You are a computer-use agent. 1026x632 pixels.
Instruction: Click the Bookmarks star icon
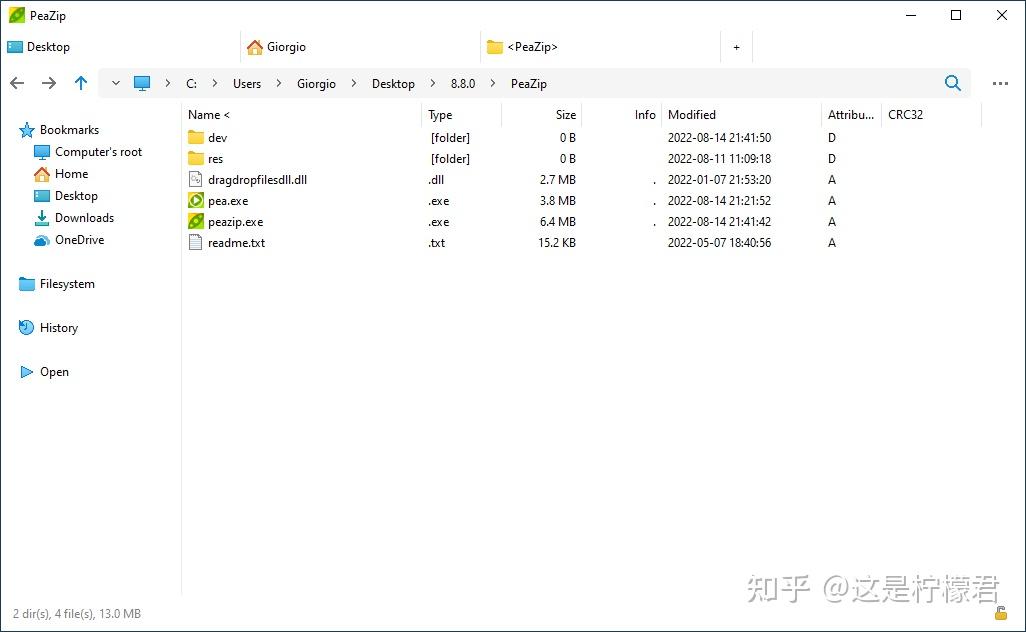pos(27,130)
